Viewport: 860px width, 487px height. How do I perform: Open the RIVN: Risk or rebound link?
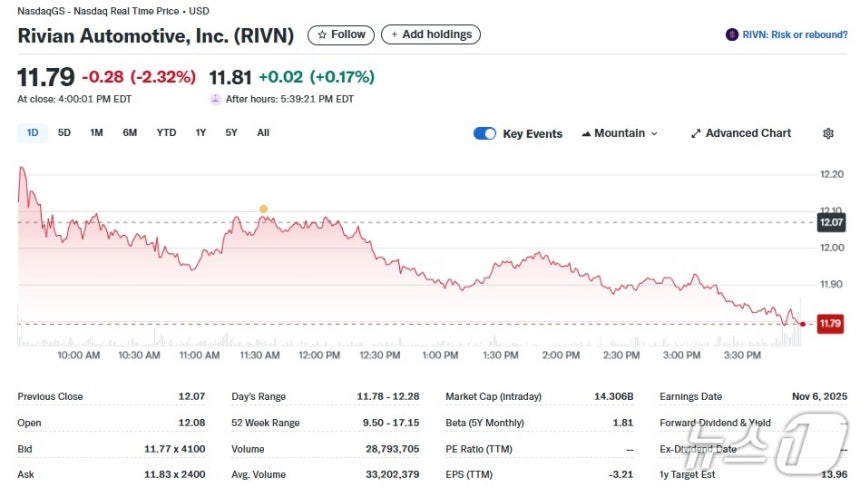point(795,35)
